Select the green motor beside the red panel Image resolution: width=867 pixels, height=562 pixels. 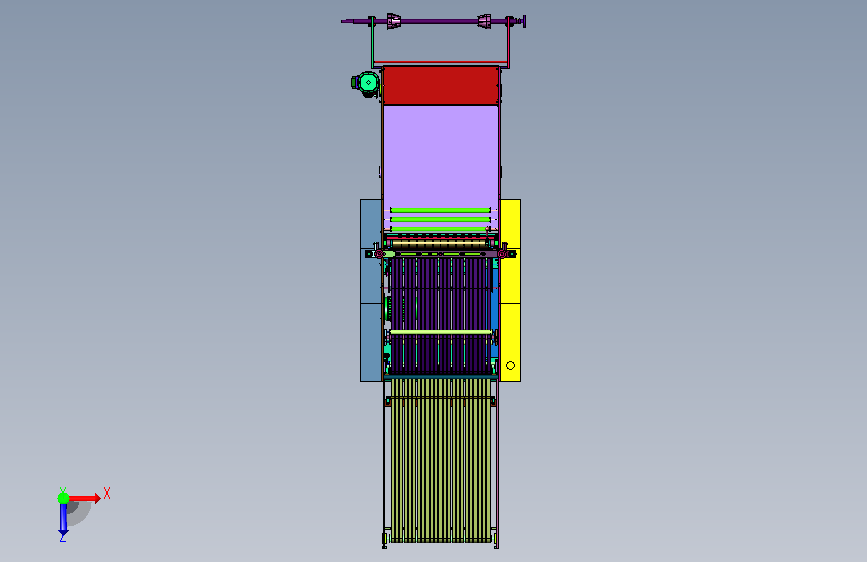pos(366,83)
